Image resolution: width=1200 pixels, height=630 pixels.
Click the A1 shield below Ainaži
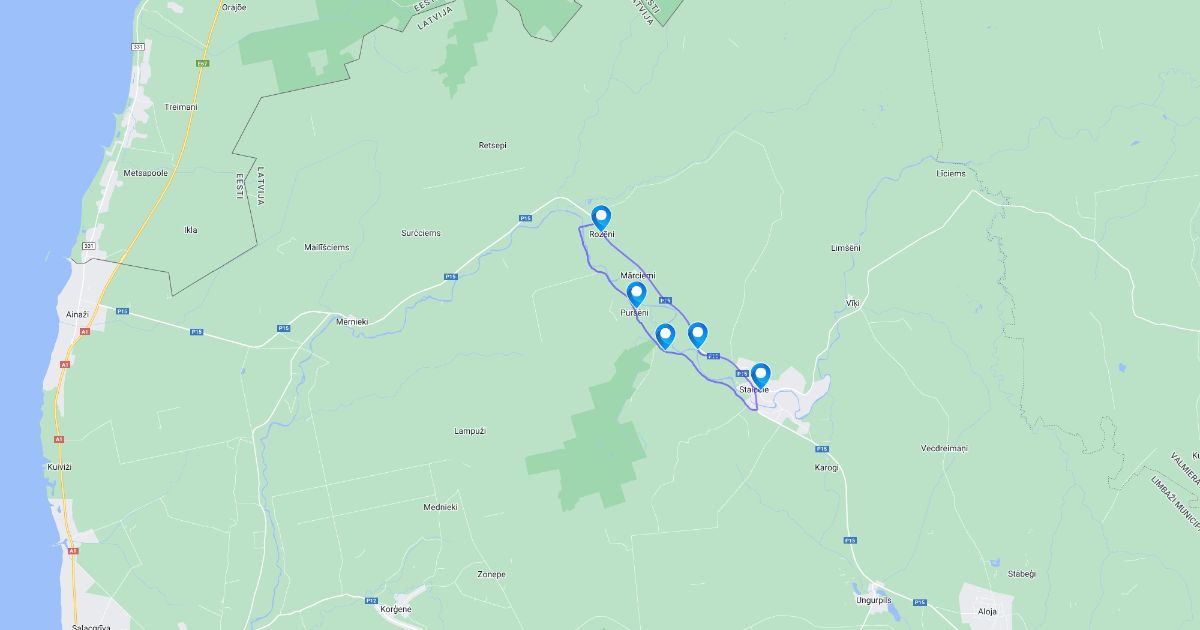coord(86,331)
